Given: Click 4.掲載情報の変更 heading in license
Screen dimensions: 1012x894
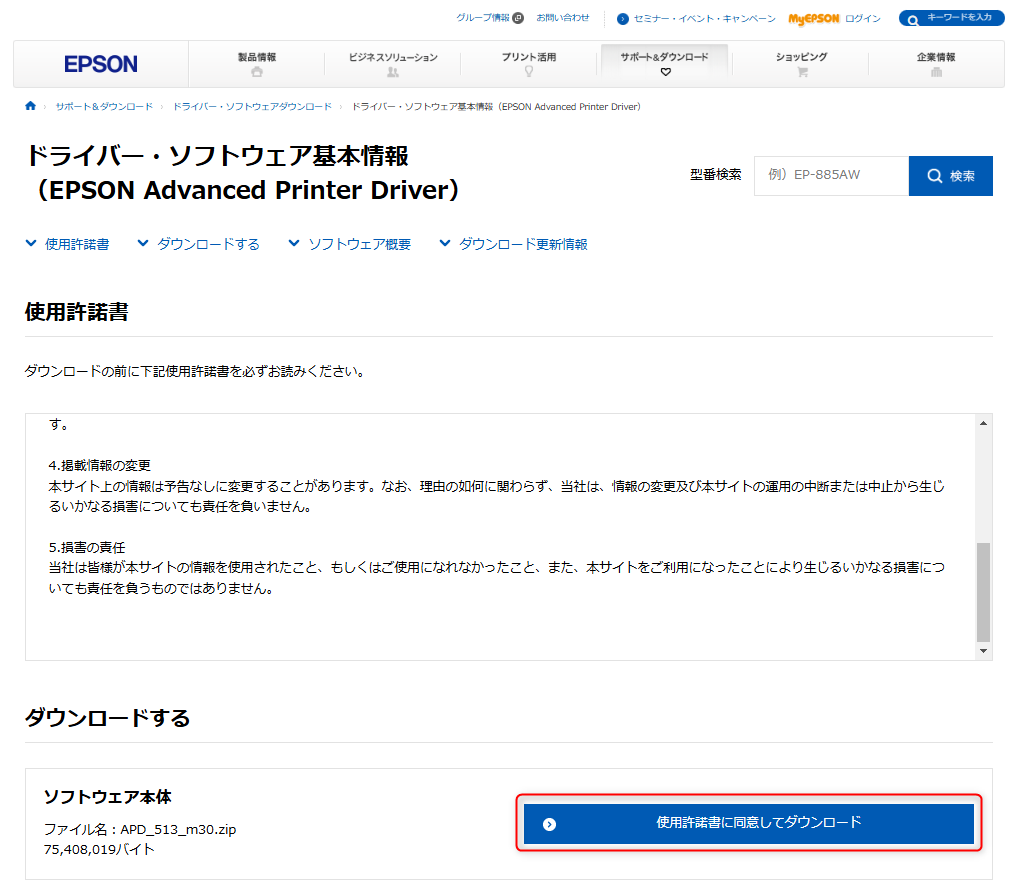Looking at the screenshot, I should tap(99, 465).
